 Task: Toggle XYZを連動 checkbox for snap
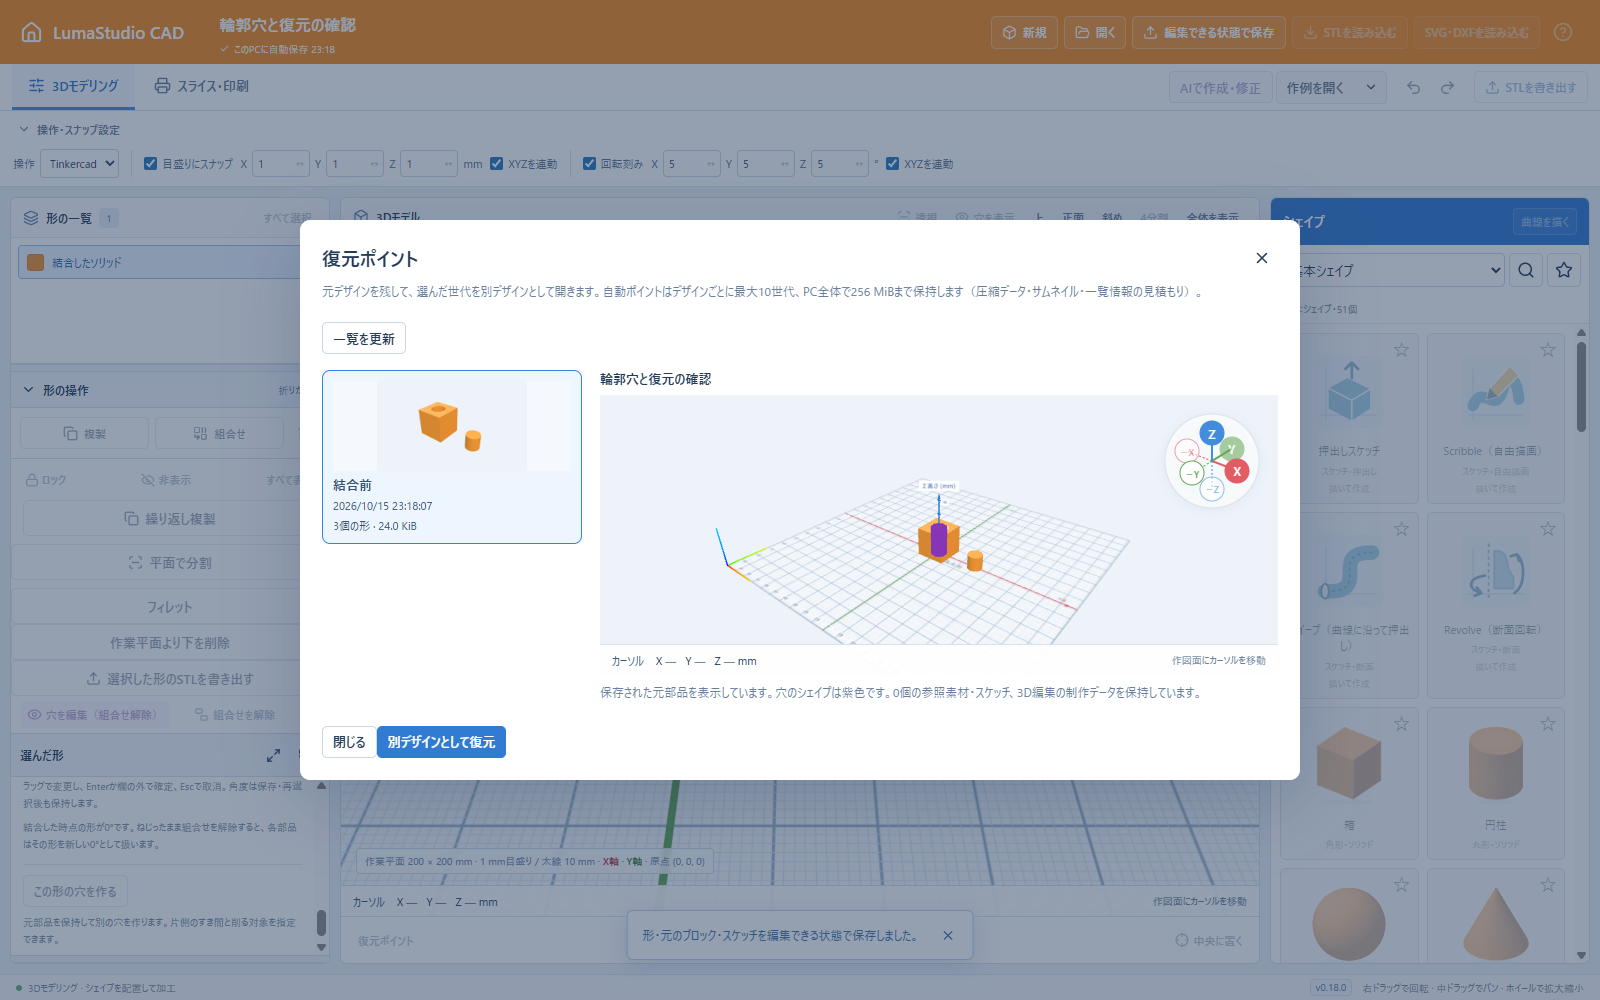point(496,164)
